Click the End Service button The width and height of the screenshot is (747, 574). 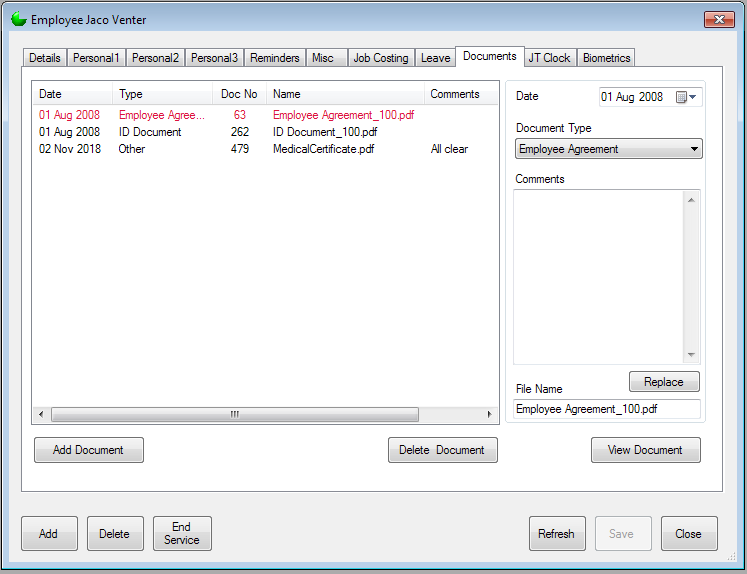coord(182,534)
